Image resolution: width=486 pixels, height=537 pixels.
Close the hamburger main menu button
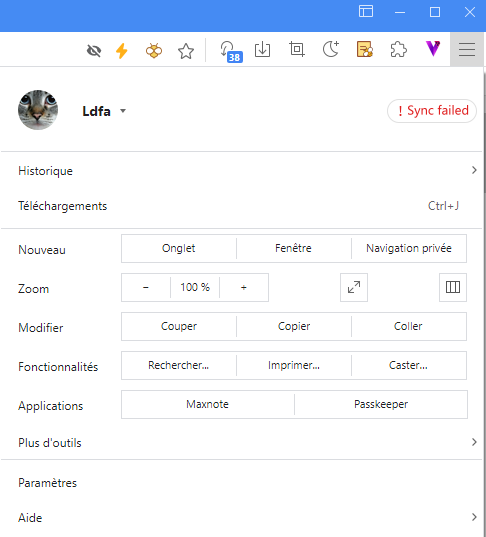coord(467,49)
